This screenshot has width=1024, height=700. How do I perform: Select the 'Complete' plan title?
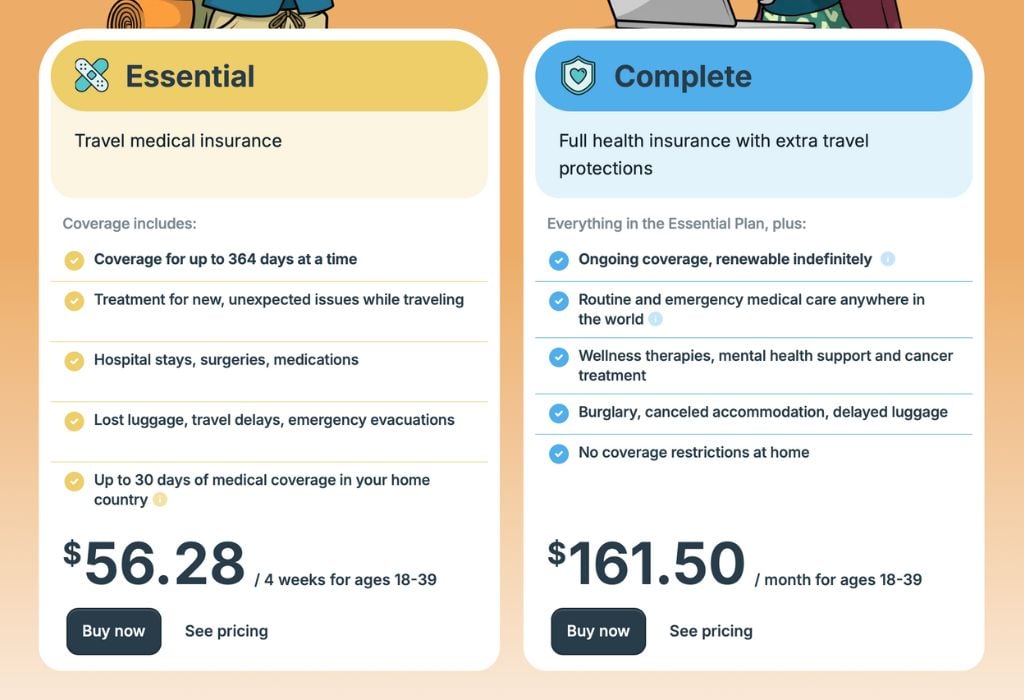(x=682, y=75)
